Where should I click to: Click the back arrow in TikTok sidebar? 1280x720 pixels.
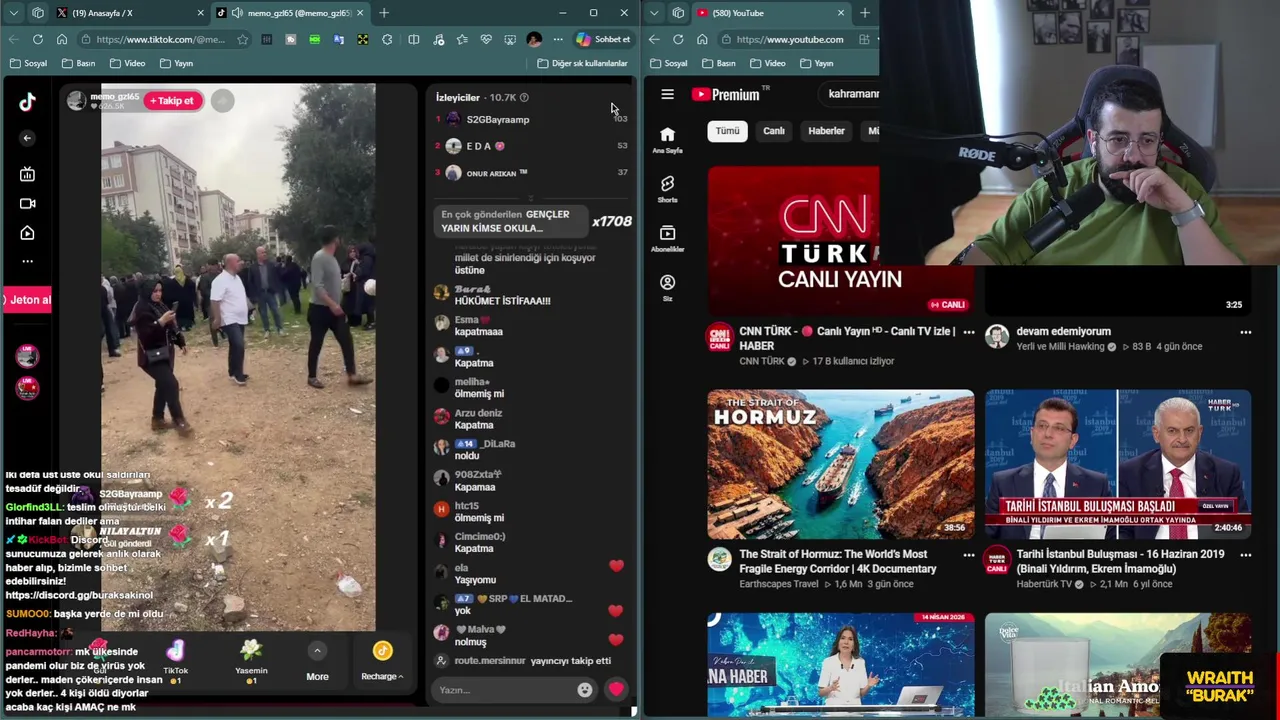[27, 138]
